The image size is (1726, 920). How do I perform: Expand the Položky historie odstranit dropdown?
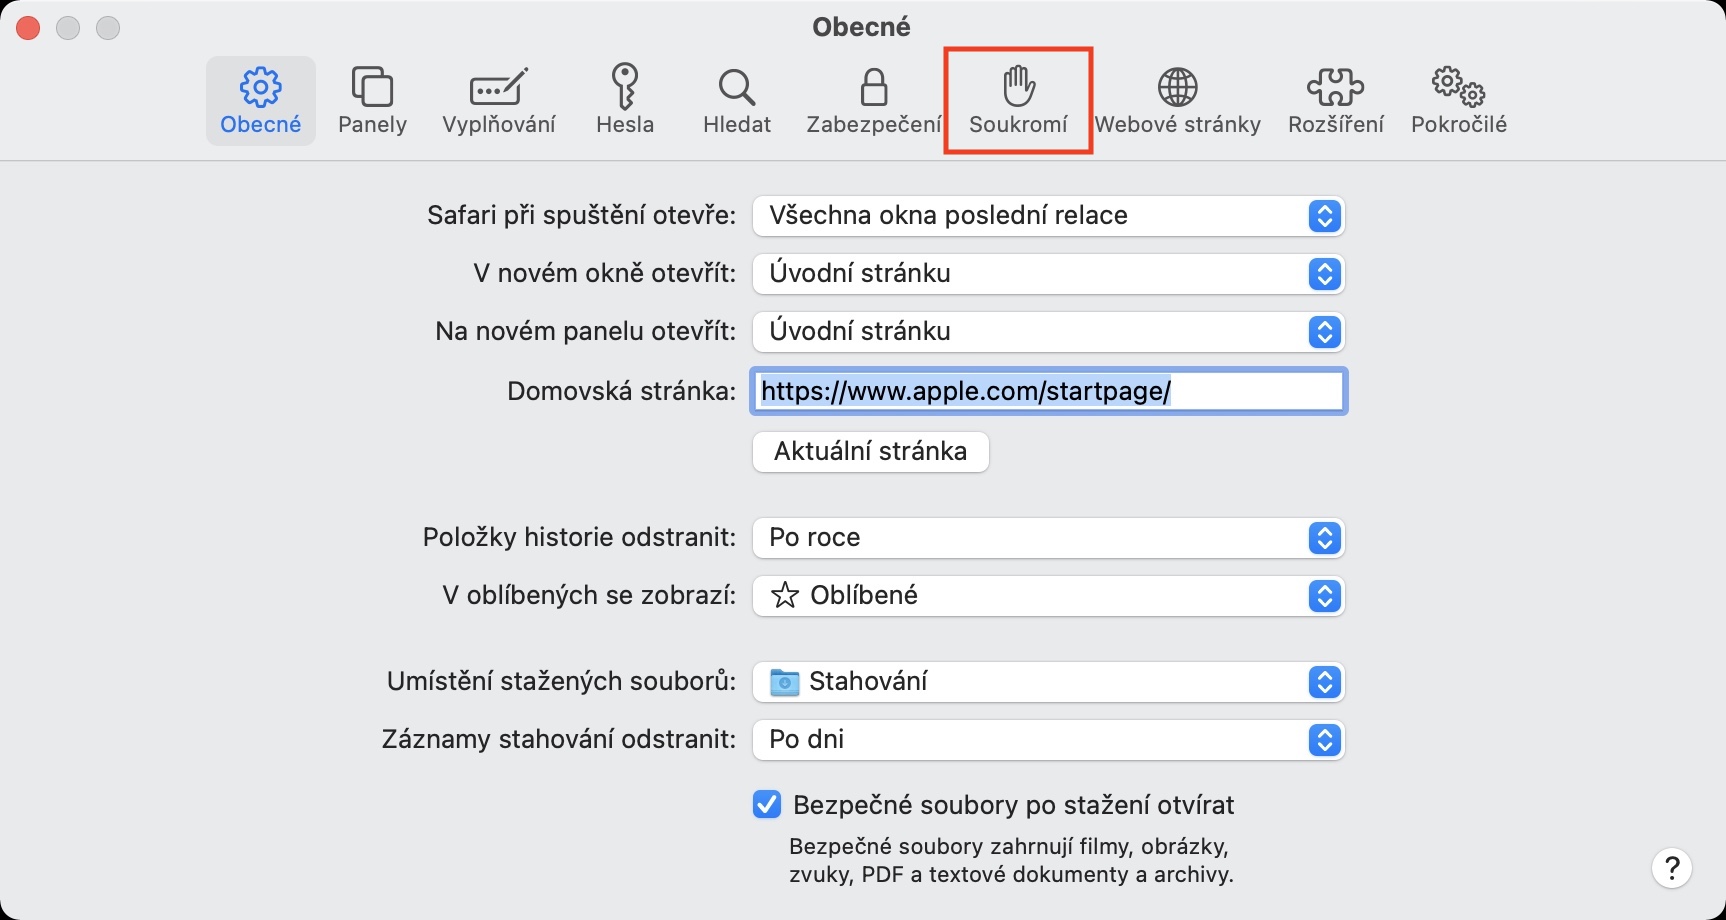tap(1048, 538)
